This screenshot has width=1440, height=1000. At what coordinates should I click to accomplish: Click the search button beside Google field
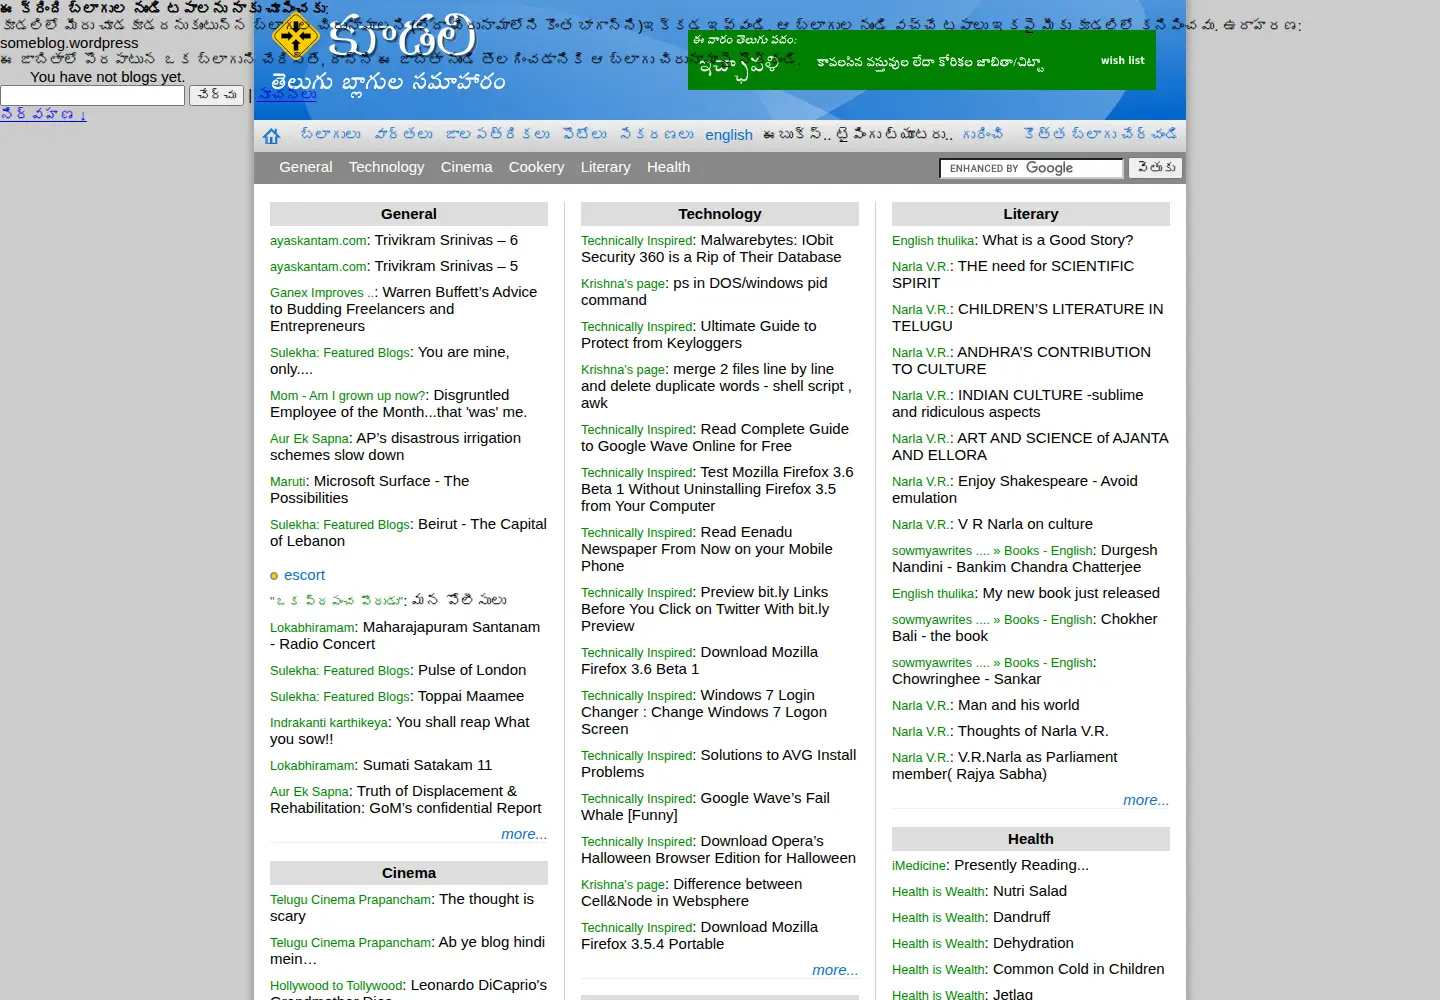pyautogui.click(x=1156, y=168)
